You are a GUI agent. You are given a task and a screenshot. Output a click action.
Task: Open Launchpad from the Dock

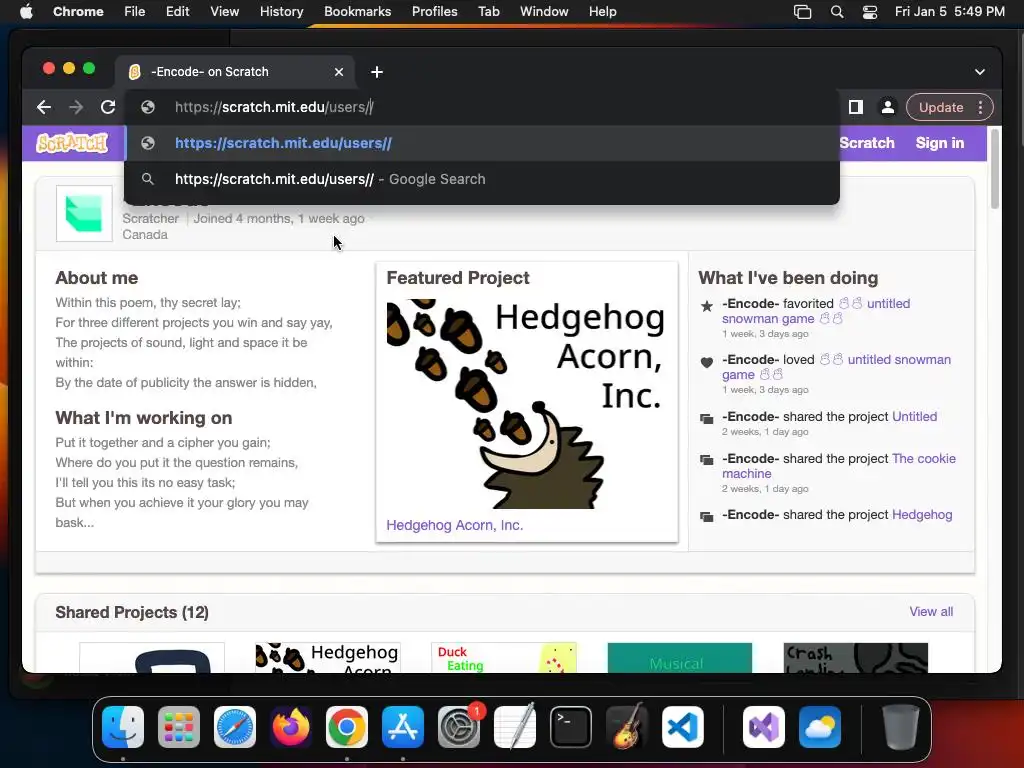point(179,727)
